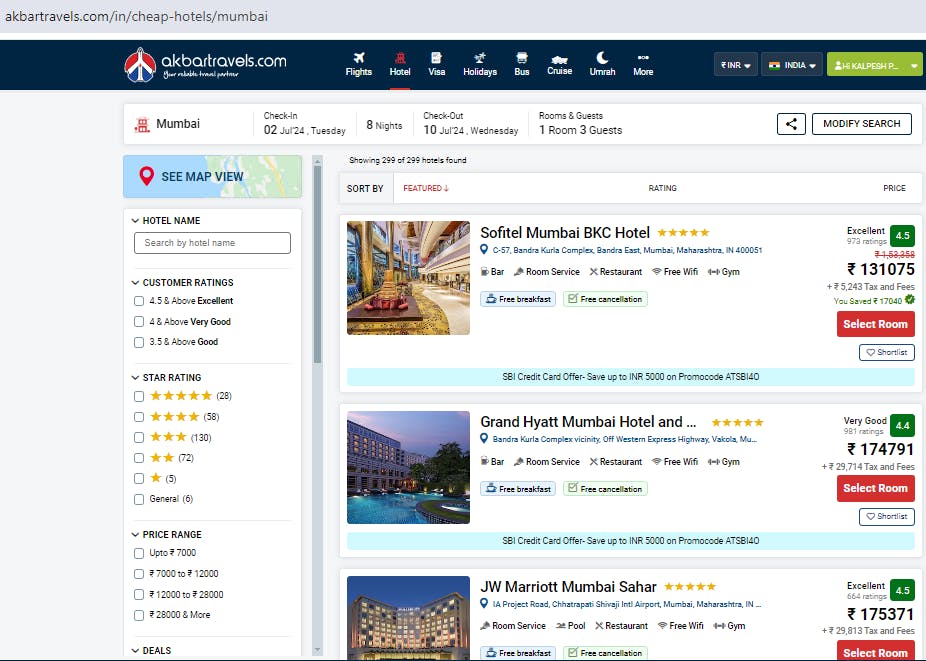Click Select Room for Sofitel Mumbai BKC
926x661 pixels.
(875, 324)
